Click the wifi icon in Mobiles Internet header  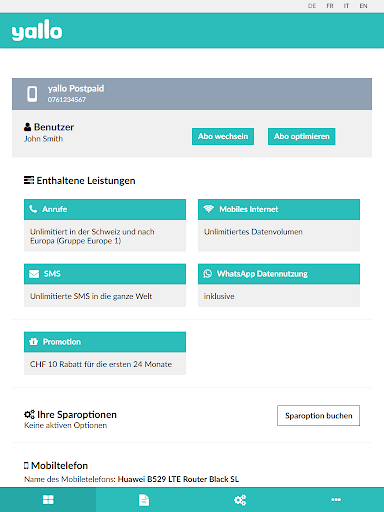coord(209,209)
